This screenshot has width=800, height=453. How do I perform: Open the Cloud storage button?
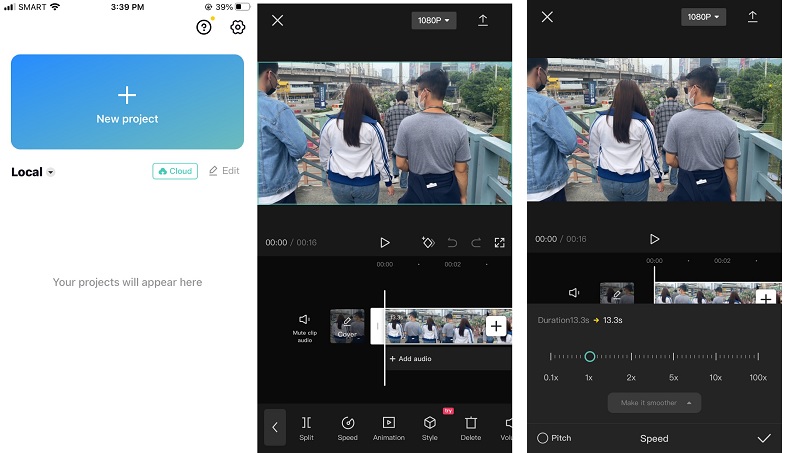click(175, 171)
